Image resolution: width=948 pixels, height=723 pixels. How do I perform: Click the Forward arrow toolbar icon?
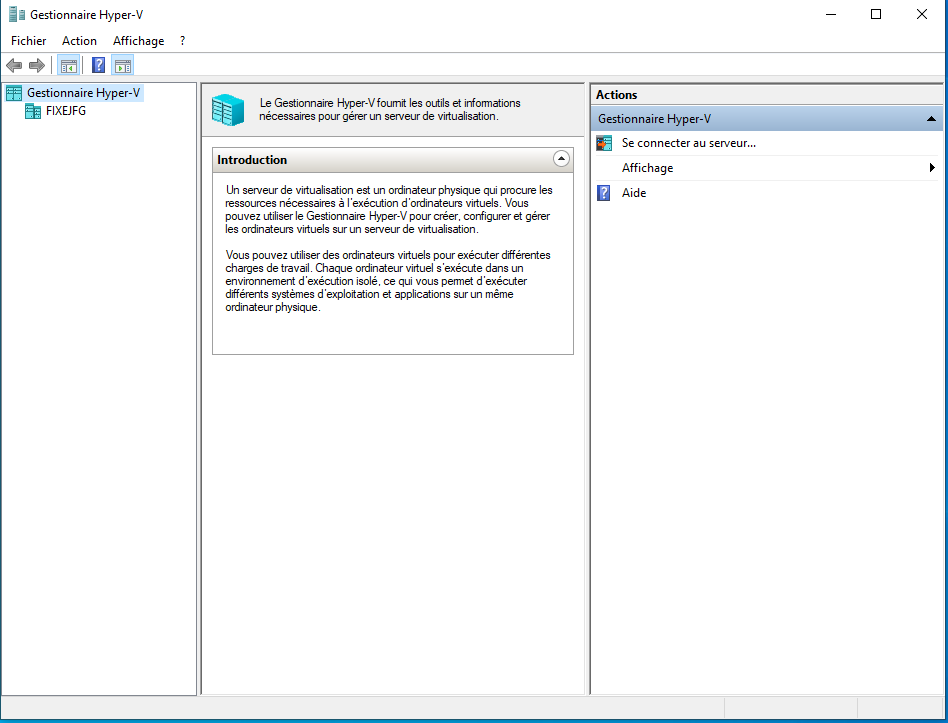(x=37, y=65)
